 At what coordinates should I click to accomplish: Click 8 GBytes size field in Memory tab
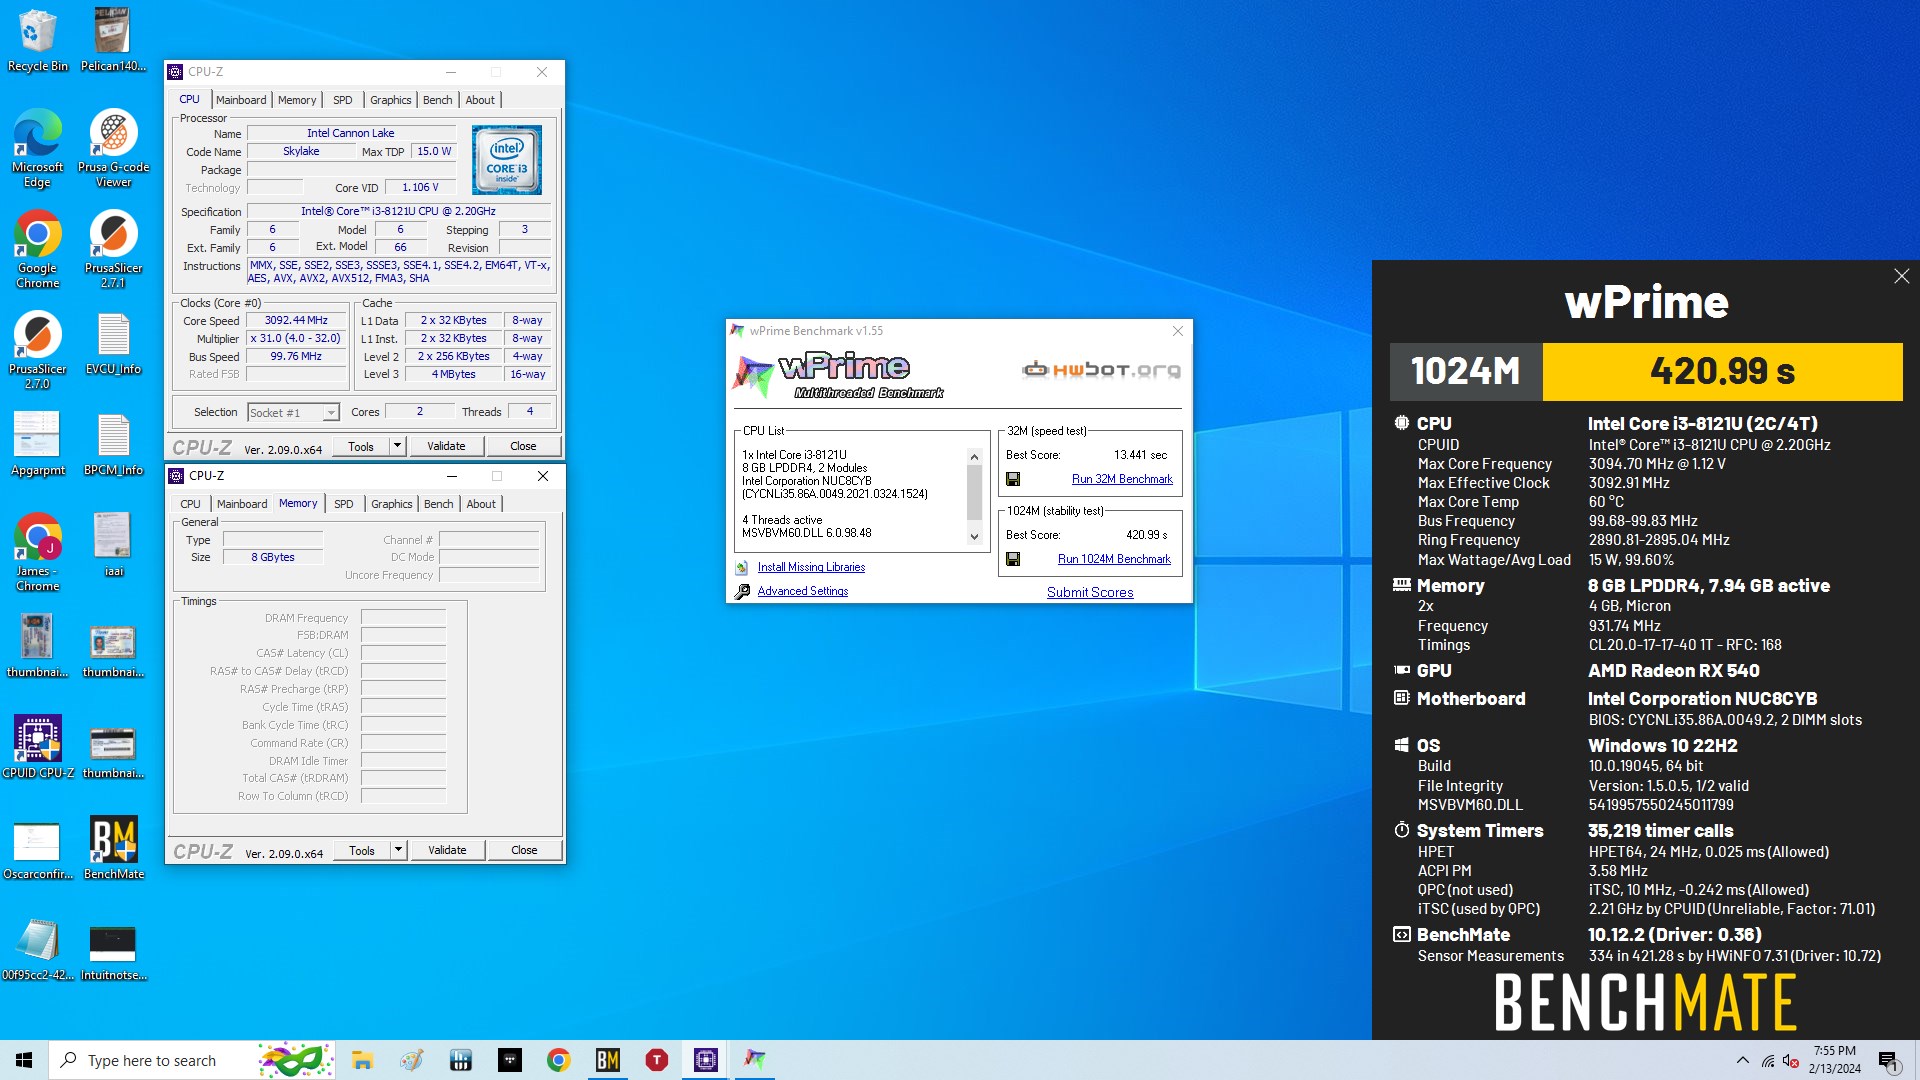273,557
